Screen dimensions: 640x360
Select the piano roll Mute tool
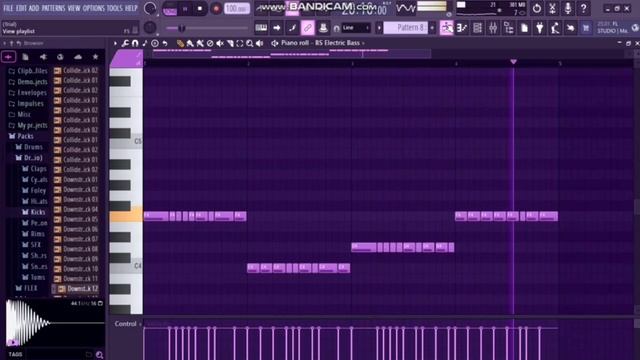tap(220, 43)
